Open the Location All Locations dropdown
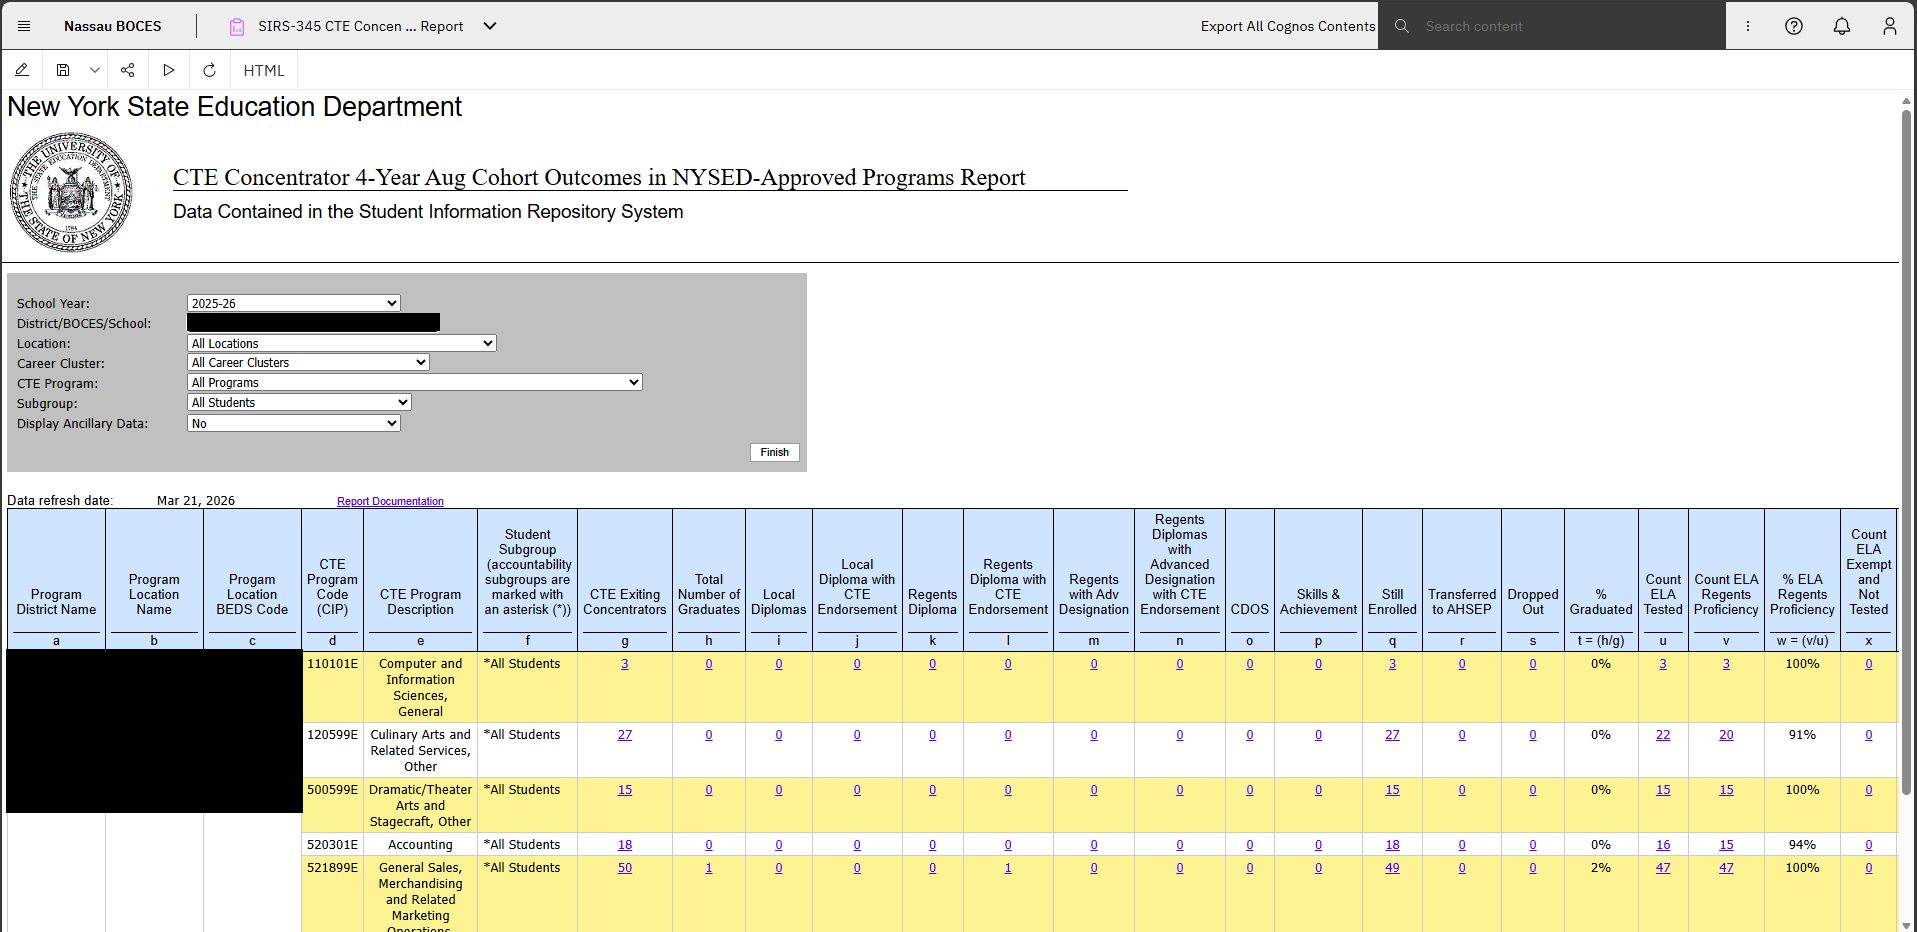Viewport: 1917px width, 932px height. [x=342, y=343]
